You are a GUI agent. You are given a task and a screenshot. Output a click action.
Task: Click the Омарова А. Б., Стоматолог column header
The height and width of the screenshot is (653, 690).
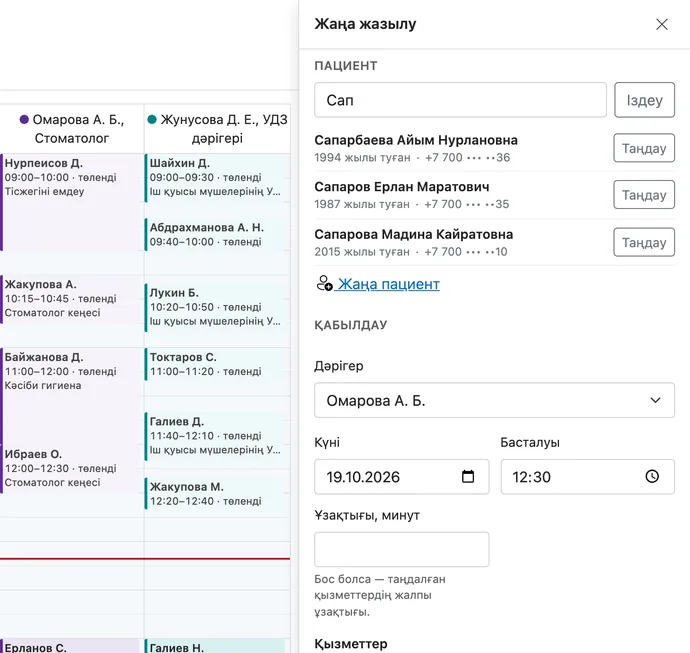click(72, 129)
